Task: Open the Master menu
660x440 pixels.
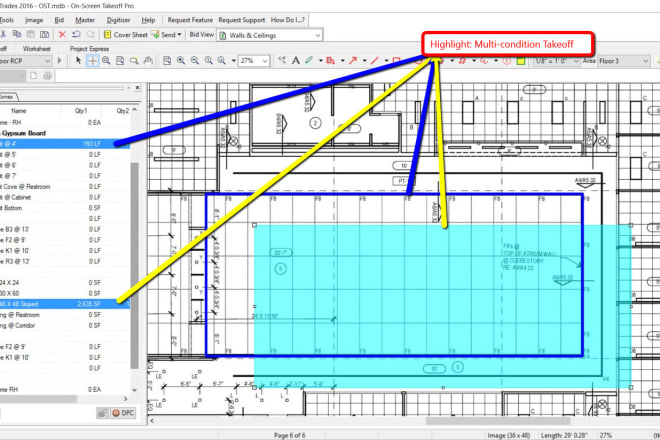Action: (85, 20)
